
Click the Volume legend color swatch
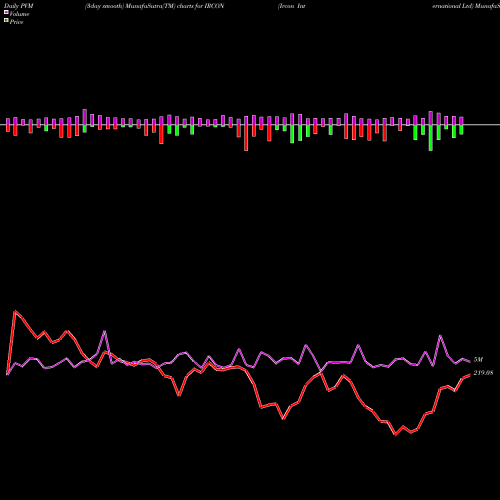point(6,12)
